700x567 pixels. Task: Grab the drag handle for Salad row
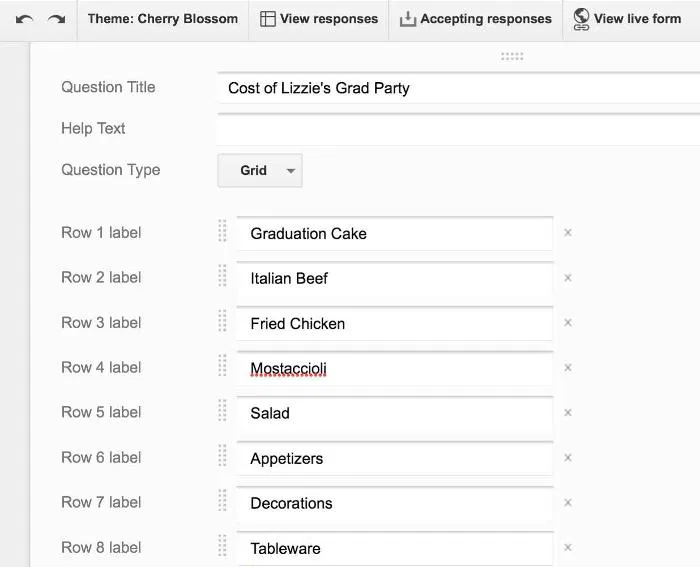[223, 412]
